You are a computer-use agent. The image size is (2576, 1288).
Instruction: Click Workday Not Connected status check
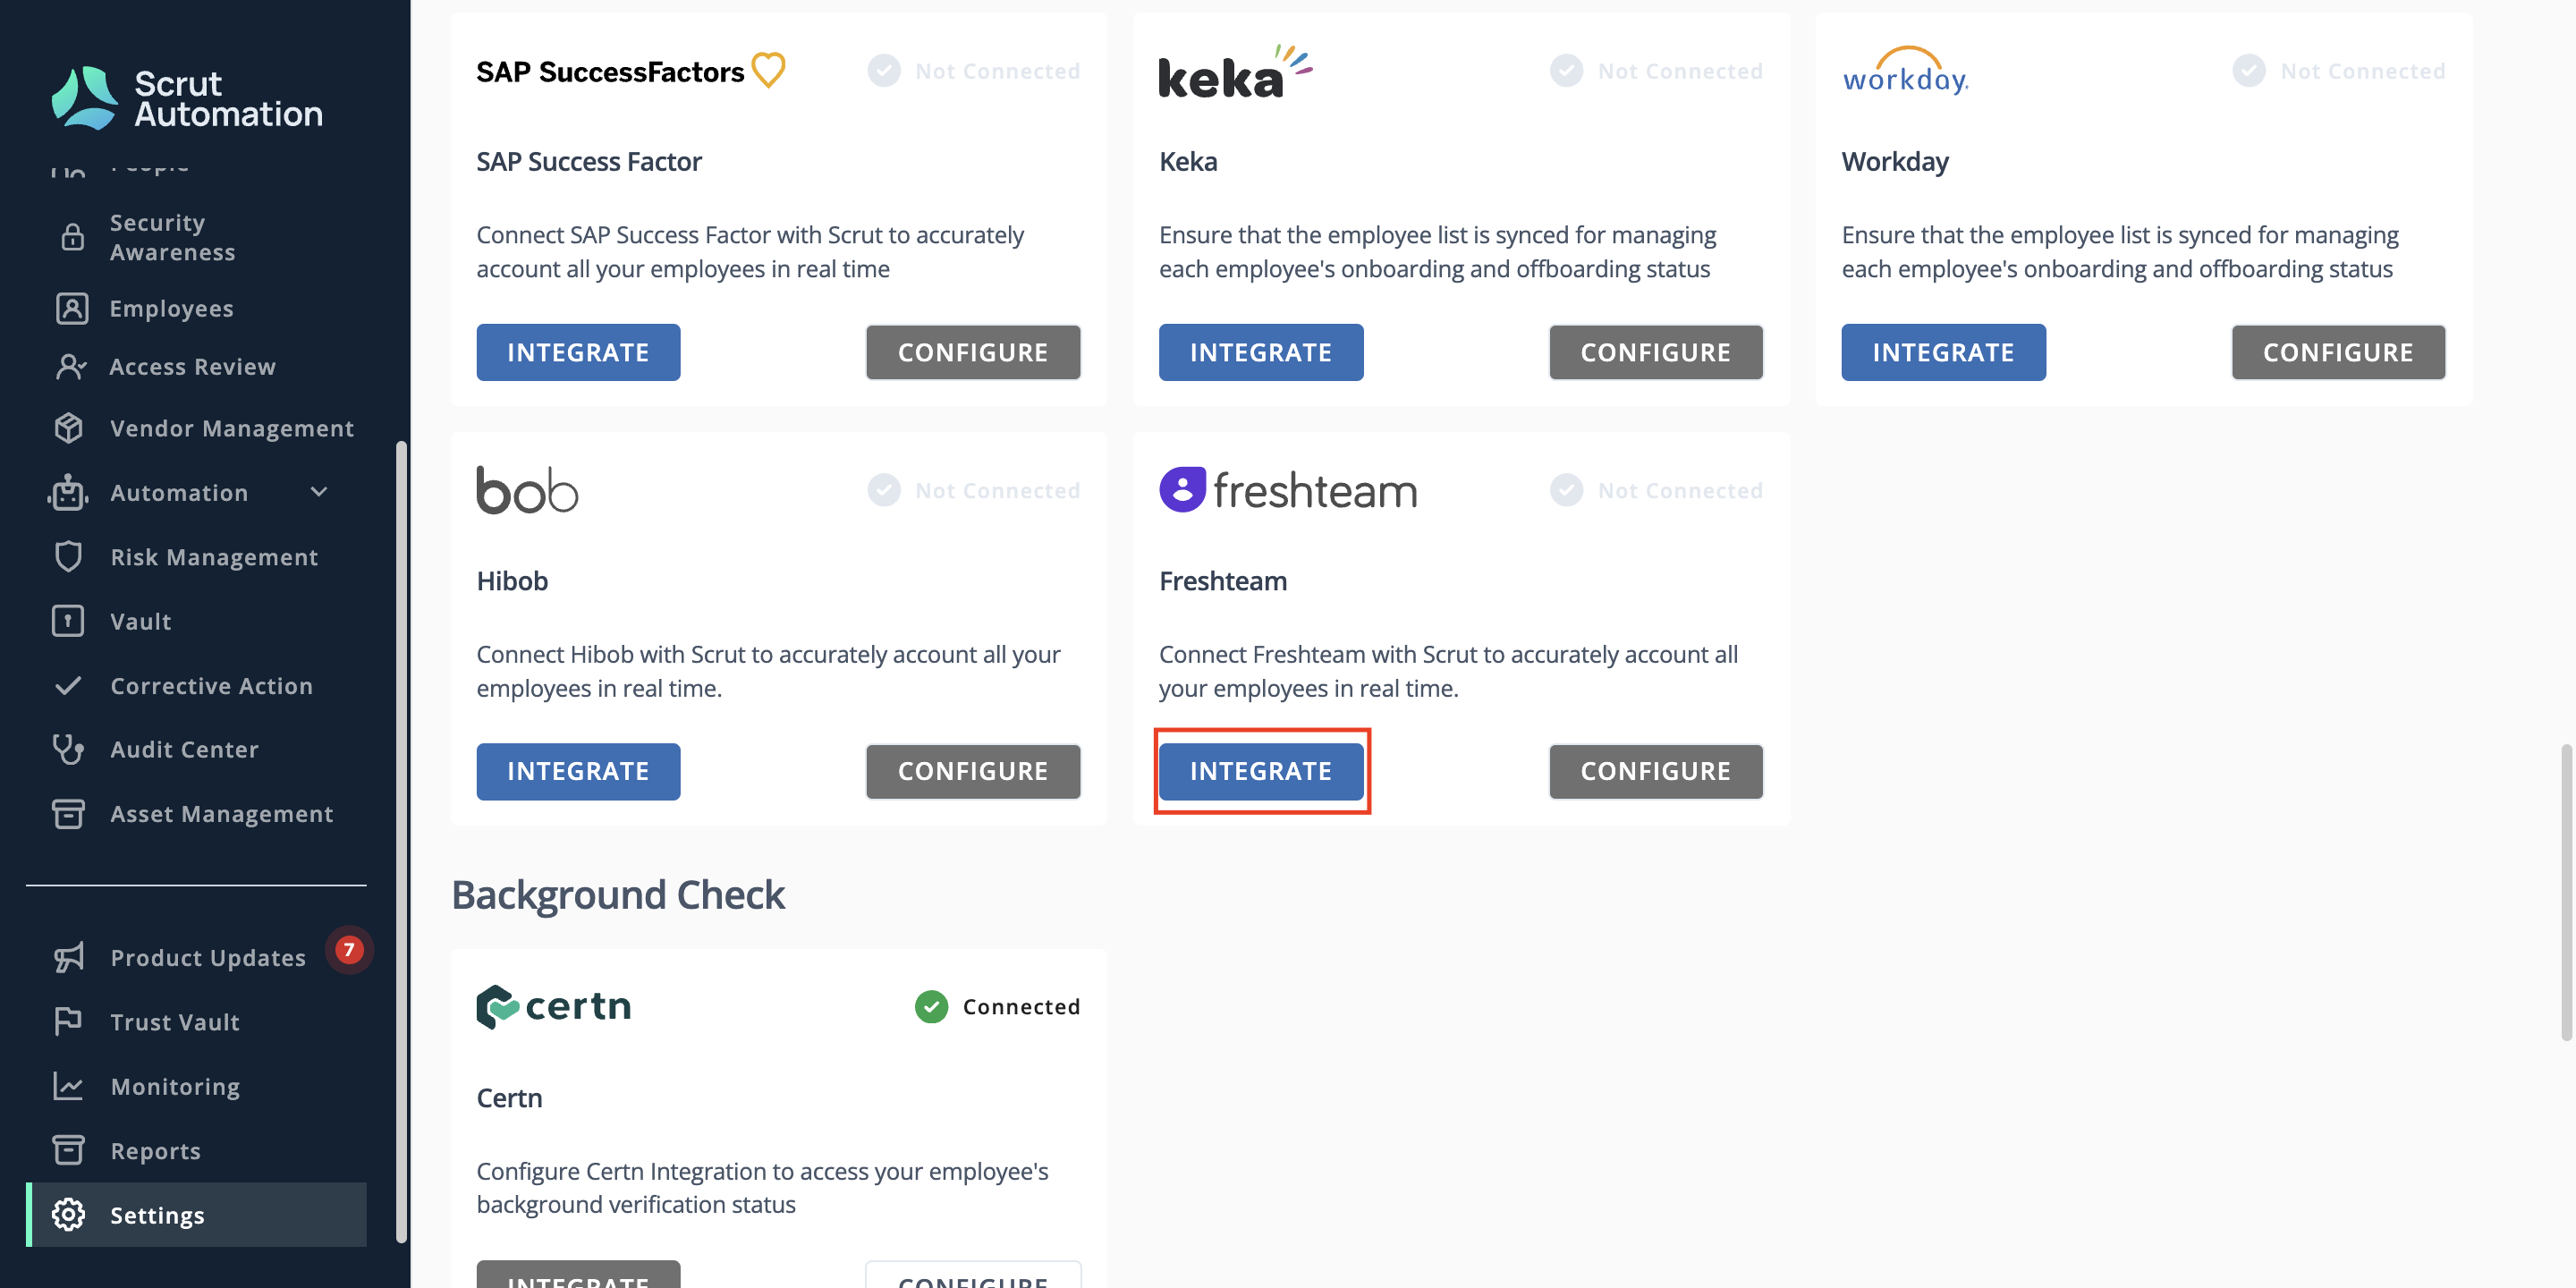click(x=2248, y=70)
